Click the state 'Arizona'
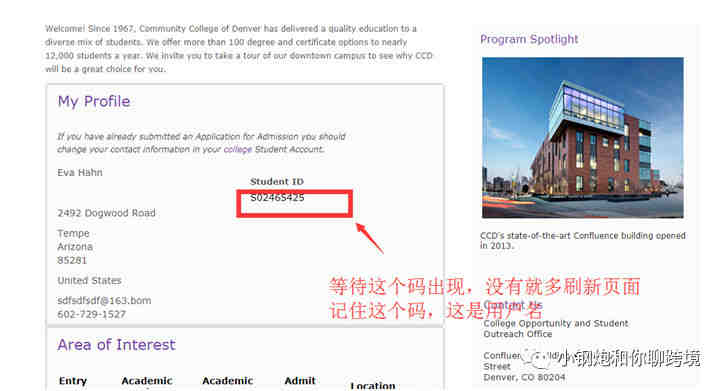724x391 pixels. tap(75, 247)
